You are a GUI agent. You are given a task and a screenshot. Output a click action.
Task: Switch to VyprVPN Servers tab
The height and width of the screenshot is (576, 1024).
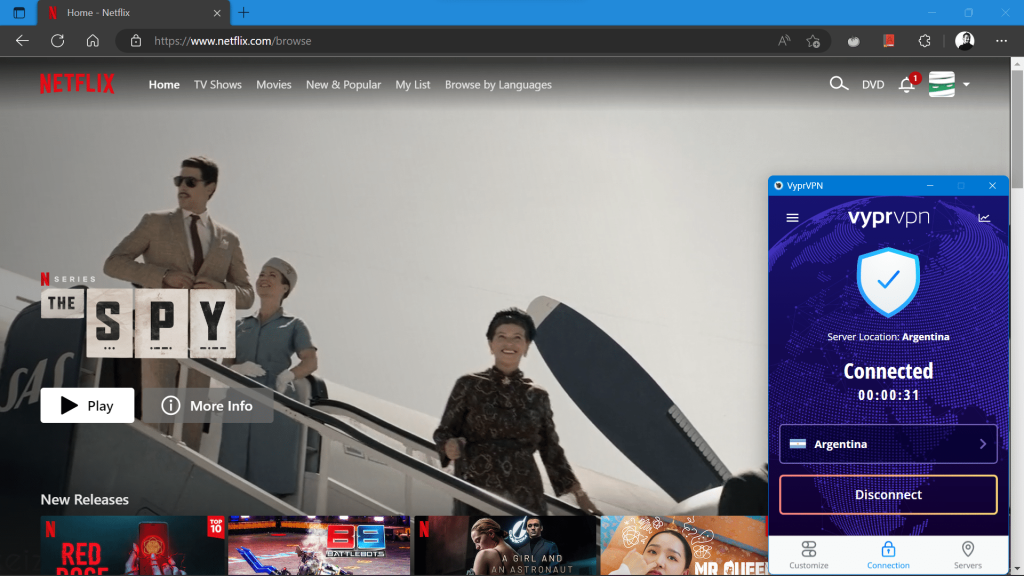click(x=968, y=555)
